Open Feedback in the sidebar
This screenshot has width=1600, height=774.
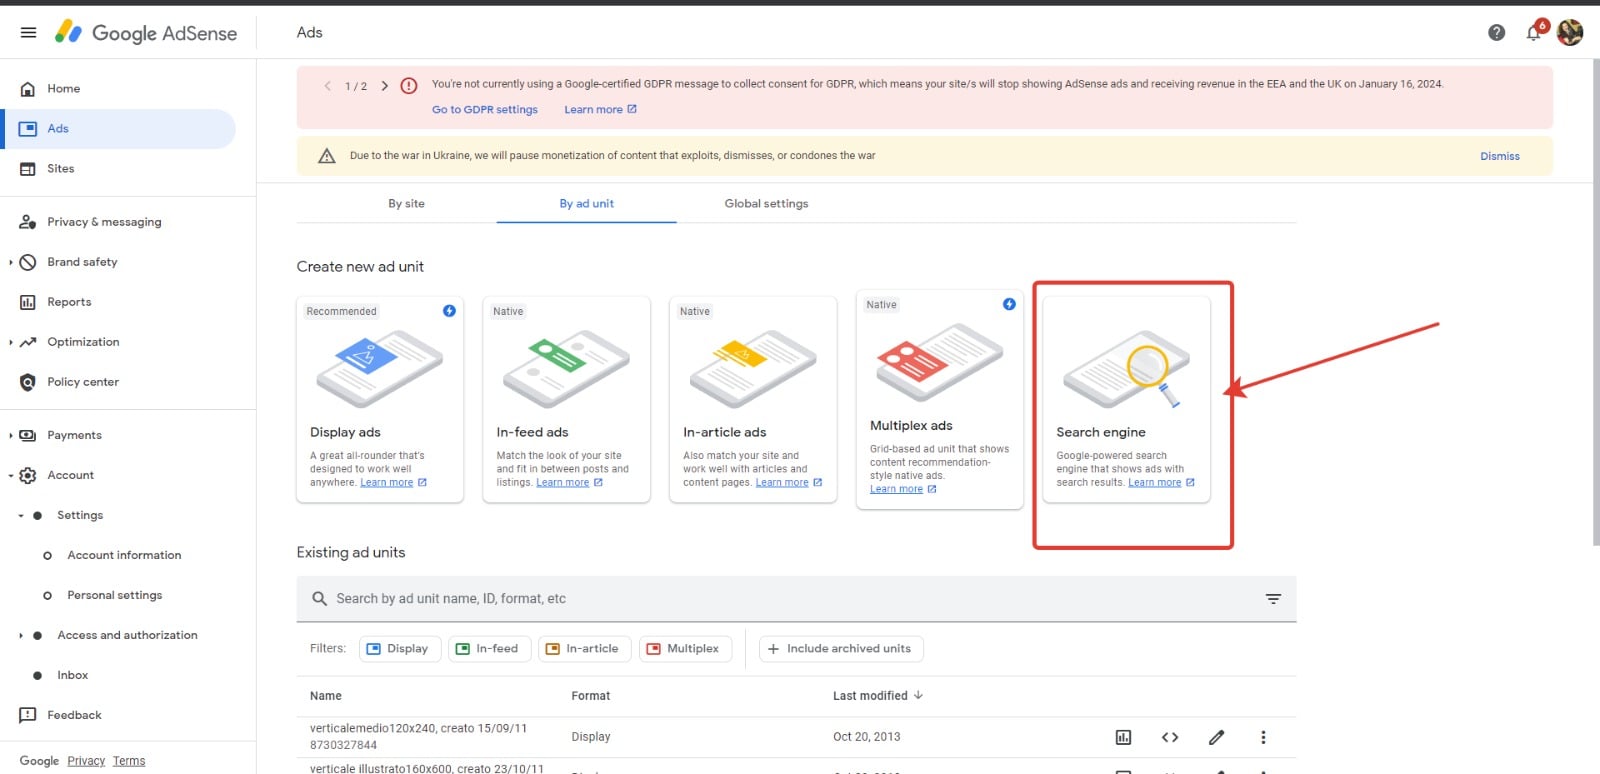[74, 715]
